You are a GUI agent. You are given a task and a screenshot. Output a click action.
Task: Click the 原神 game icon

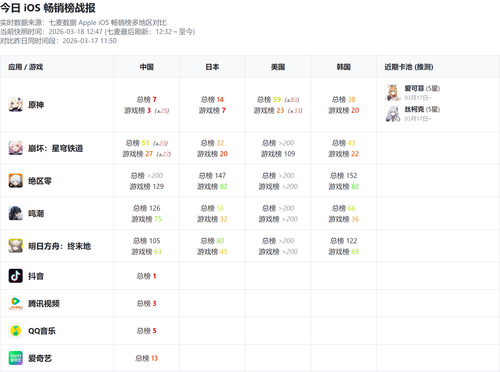click(16, 105)
